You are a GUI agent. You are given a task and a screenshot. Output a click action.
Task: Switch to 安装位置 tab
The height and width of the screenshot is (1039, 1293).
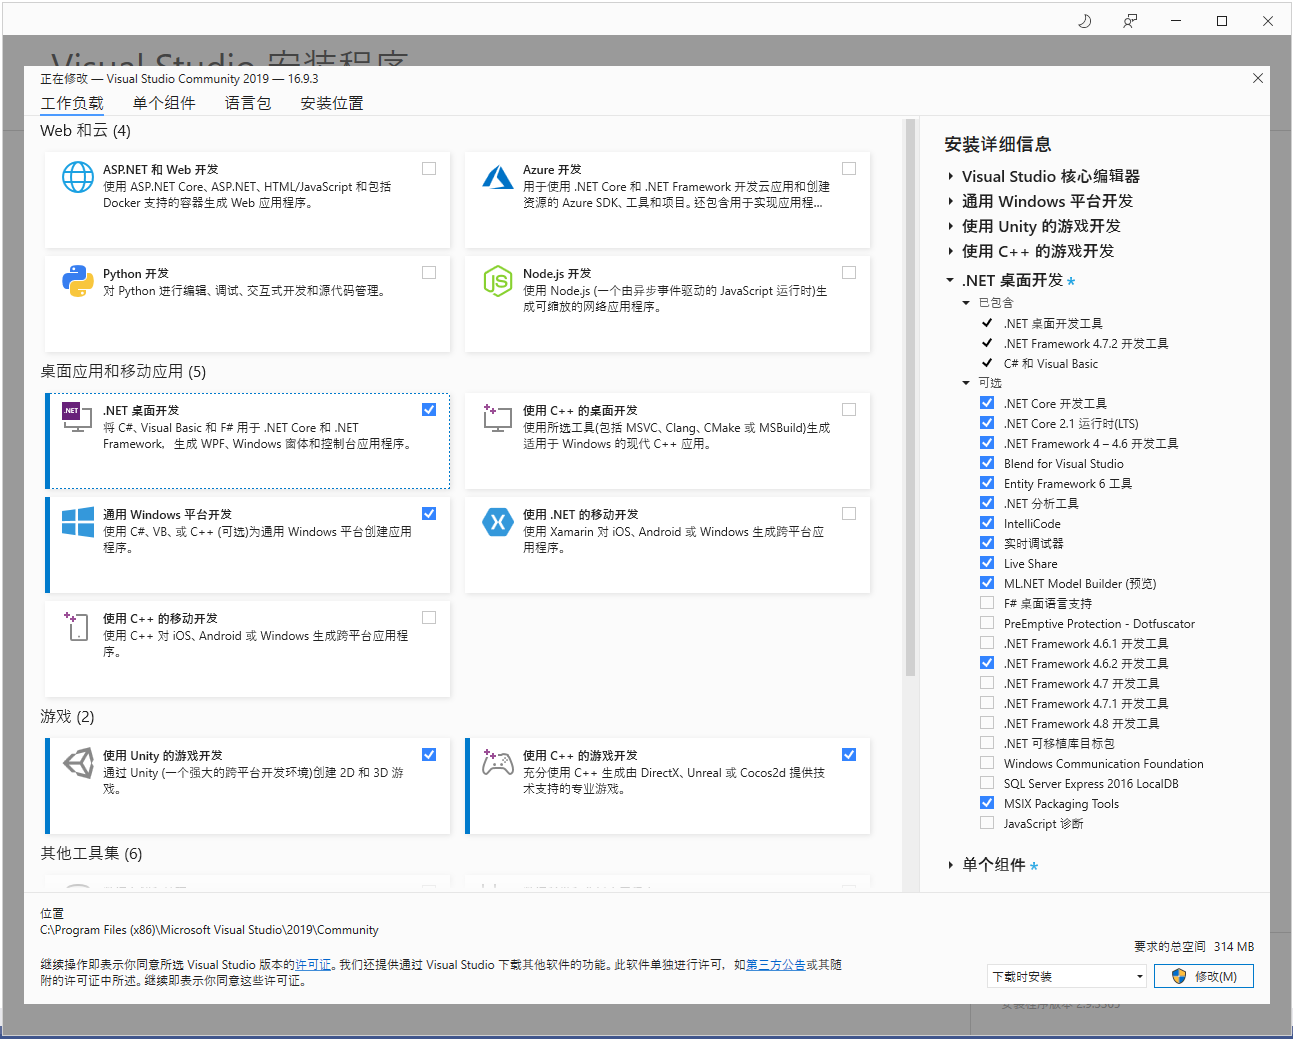pos(332,103)
